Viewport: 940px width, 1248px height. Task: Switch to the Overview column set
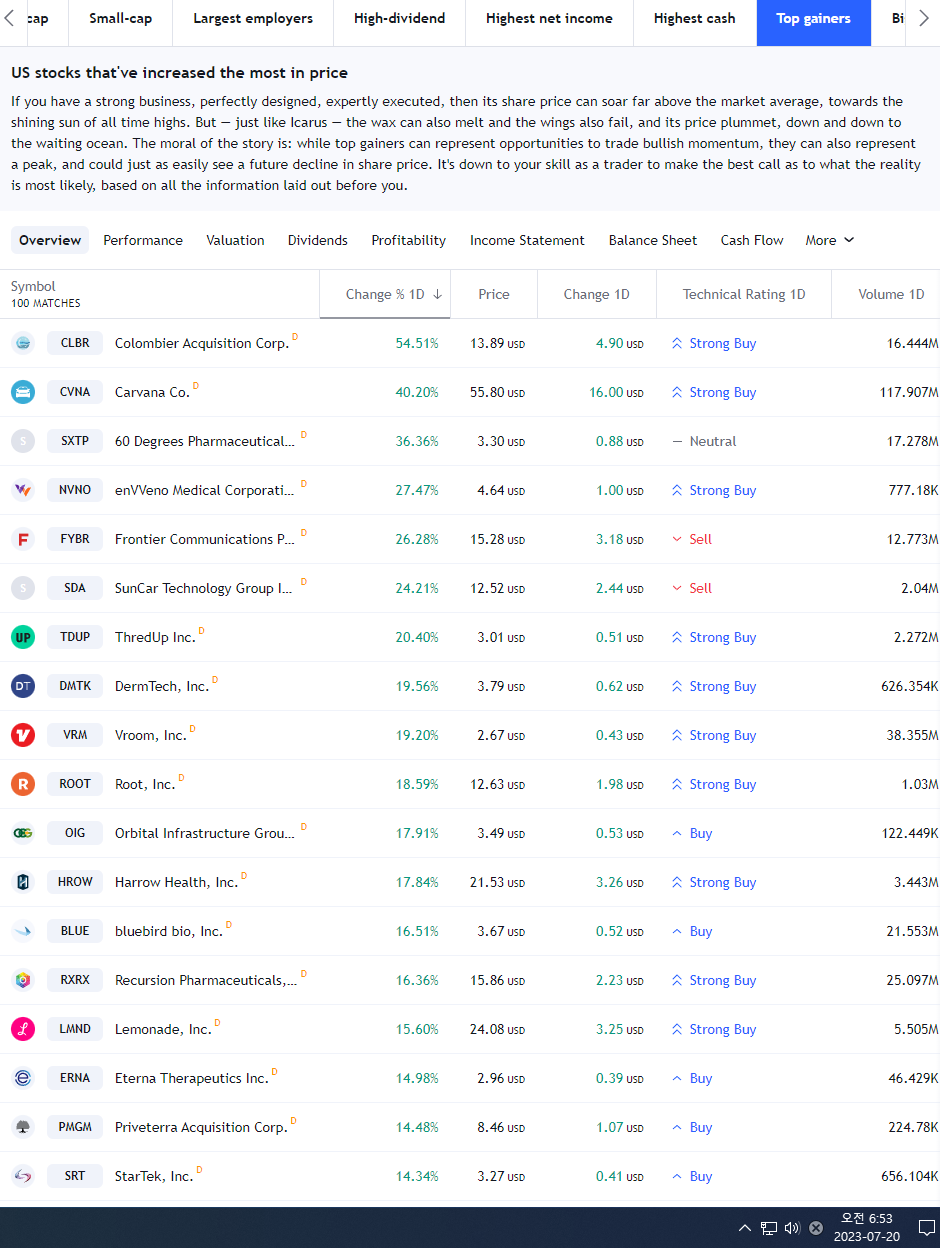coord(50,240)
